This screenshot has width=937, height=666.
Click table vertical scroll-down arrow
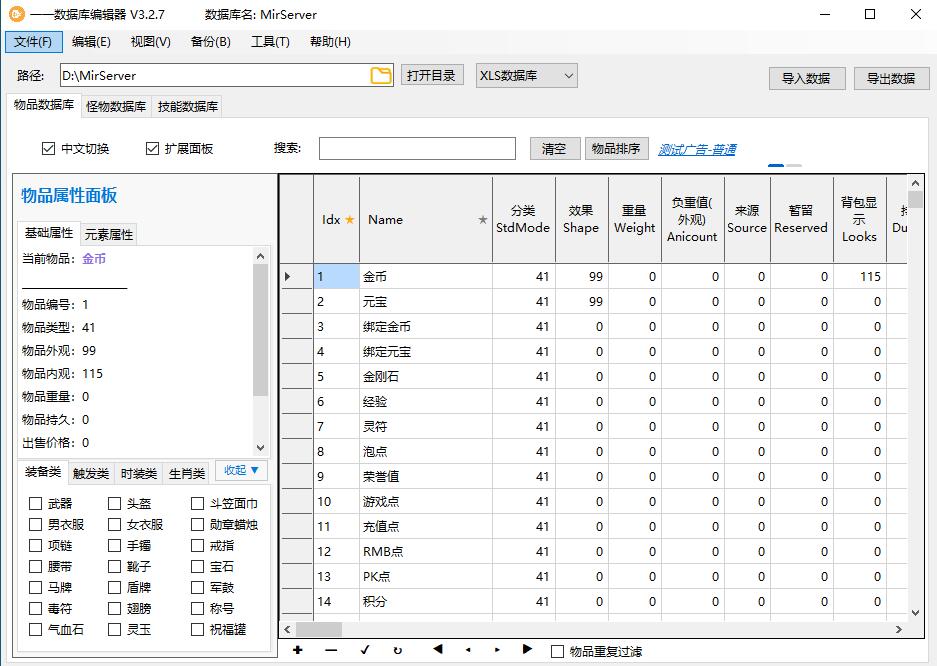(915, 612)
